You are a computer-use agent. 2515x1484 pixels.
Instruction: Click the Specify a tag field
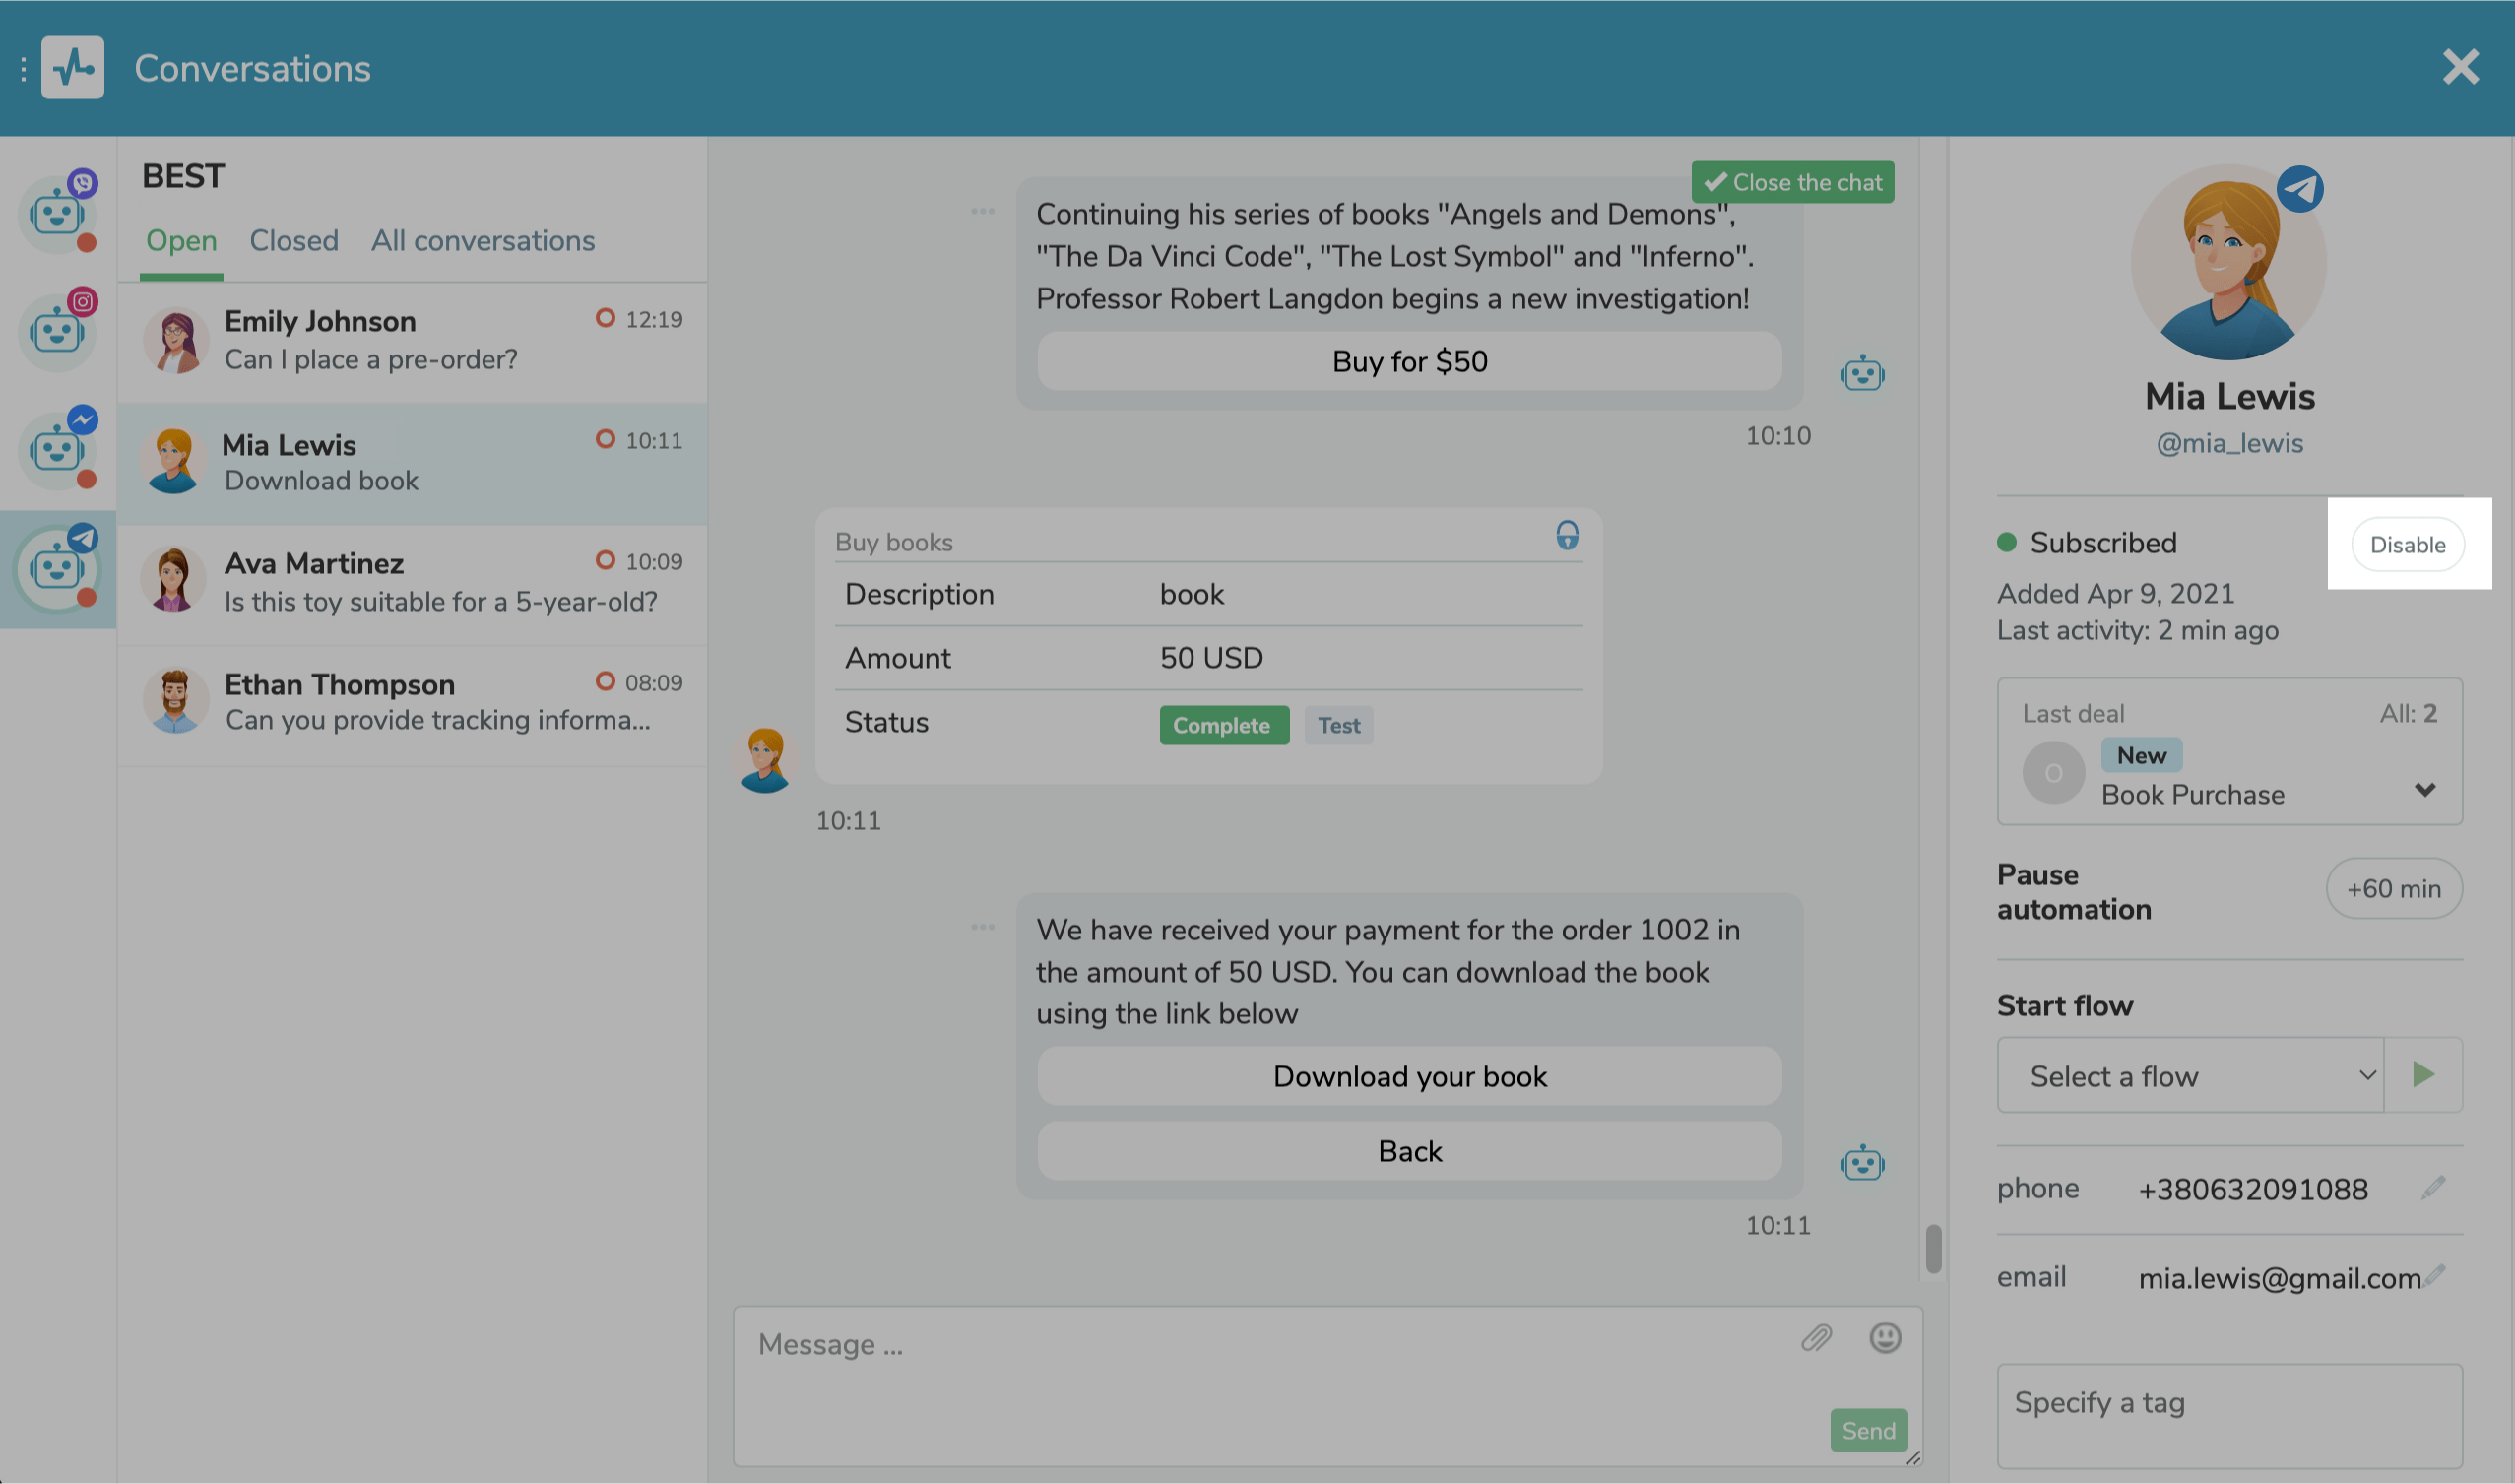(2229, 1415)
